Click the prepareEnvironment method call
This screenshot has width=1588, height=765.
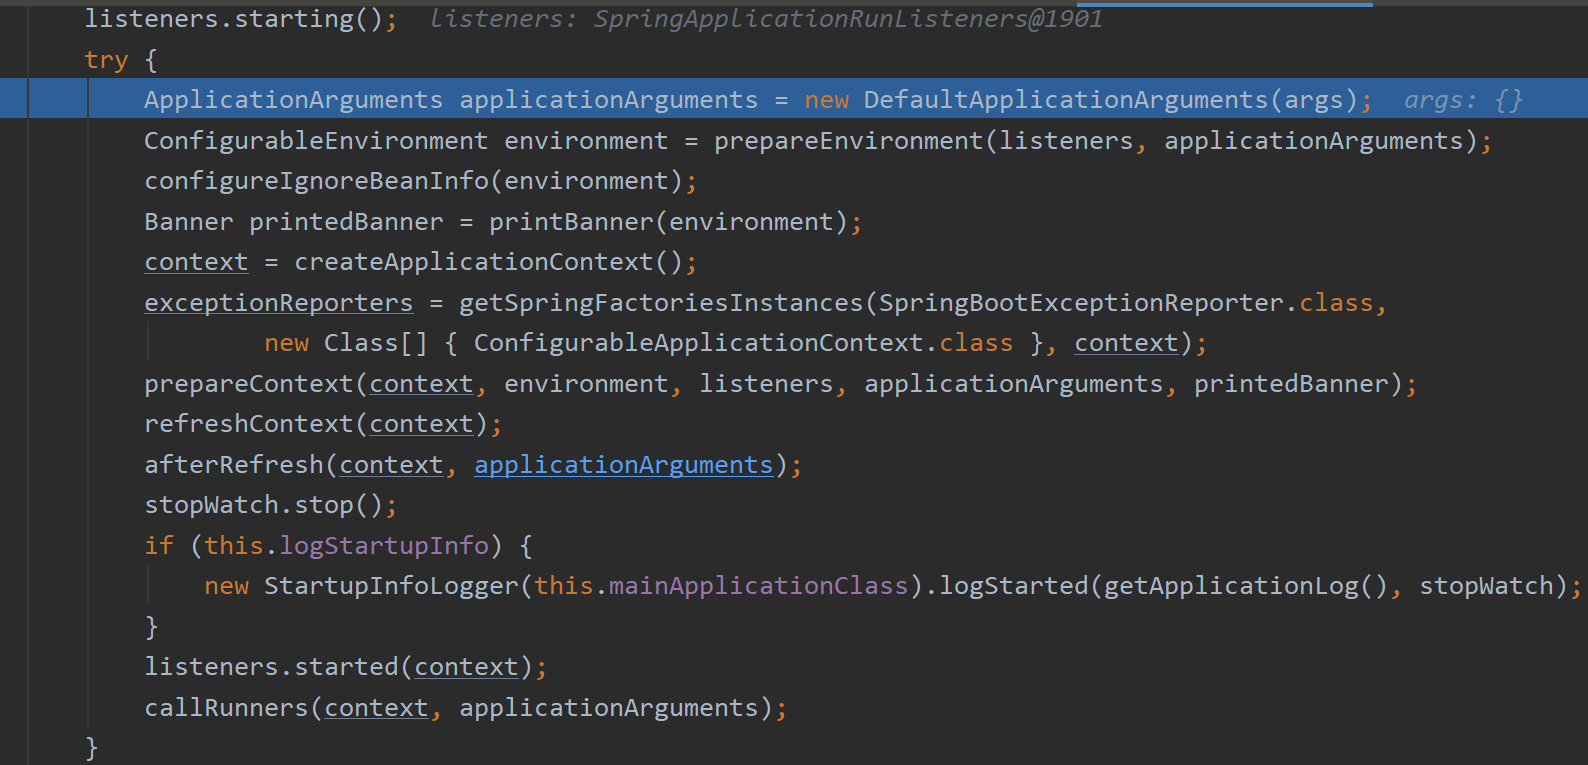pyautogui.click(x=849, y=141)
